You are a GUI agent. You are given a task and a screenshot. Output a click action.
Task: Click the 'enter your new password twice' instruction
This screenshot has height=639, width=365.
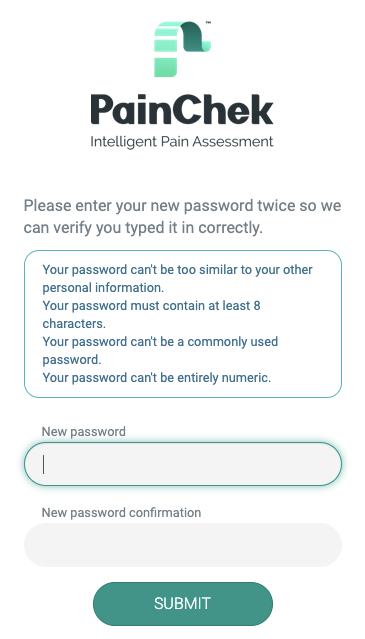pos(182,216)
